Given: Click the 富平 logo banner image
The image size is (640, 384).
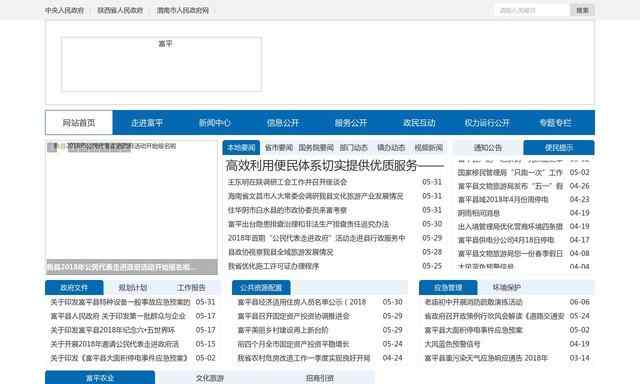Looking at the screenshot, I should 162,64.
